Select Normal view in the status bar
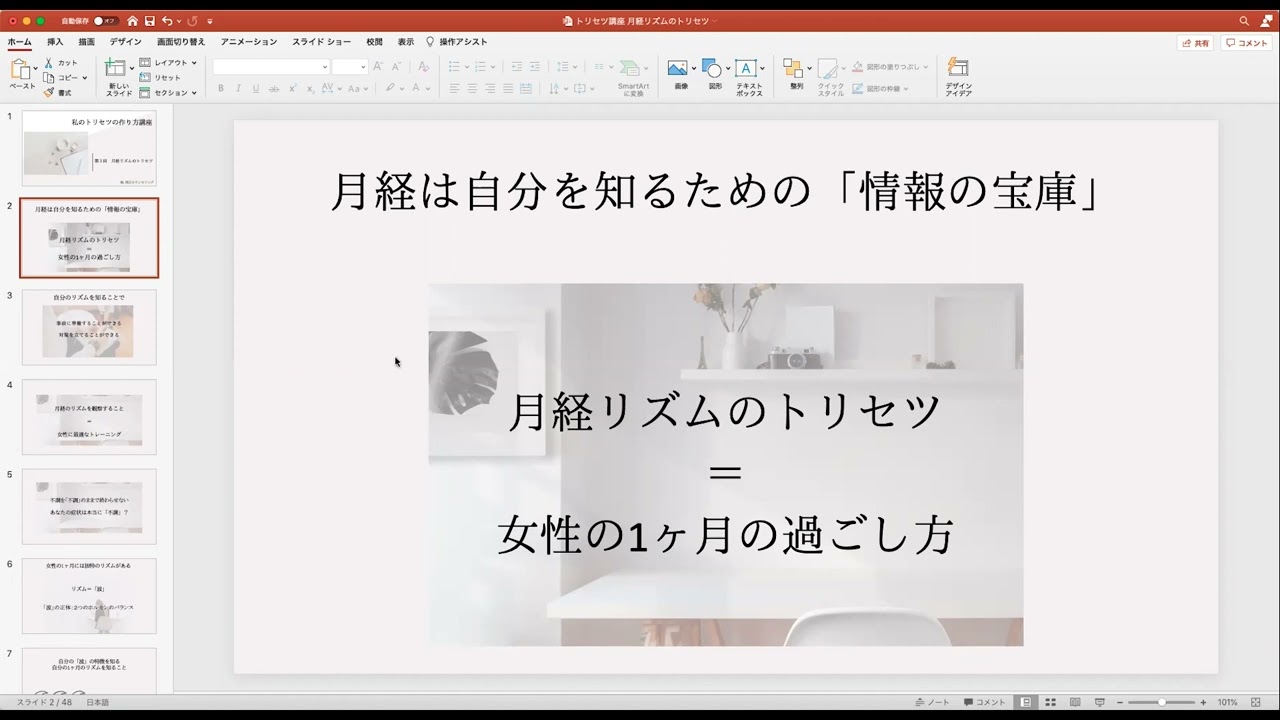The image size is (1280, 720). (x=1025, y=702)
